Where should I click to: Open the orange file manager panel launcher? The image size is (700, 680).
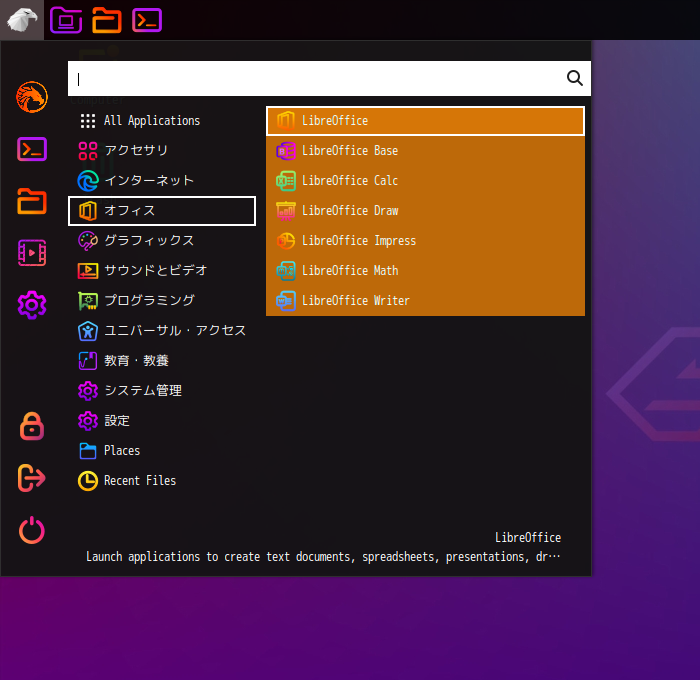coord(107,20)
